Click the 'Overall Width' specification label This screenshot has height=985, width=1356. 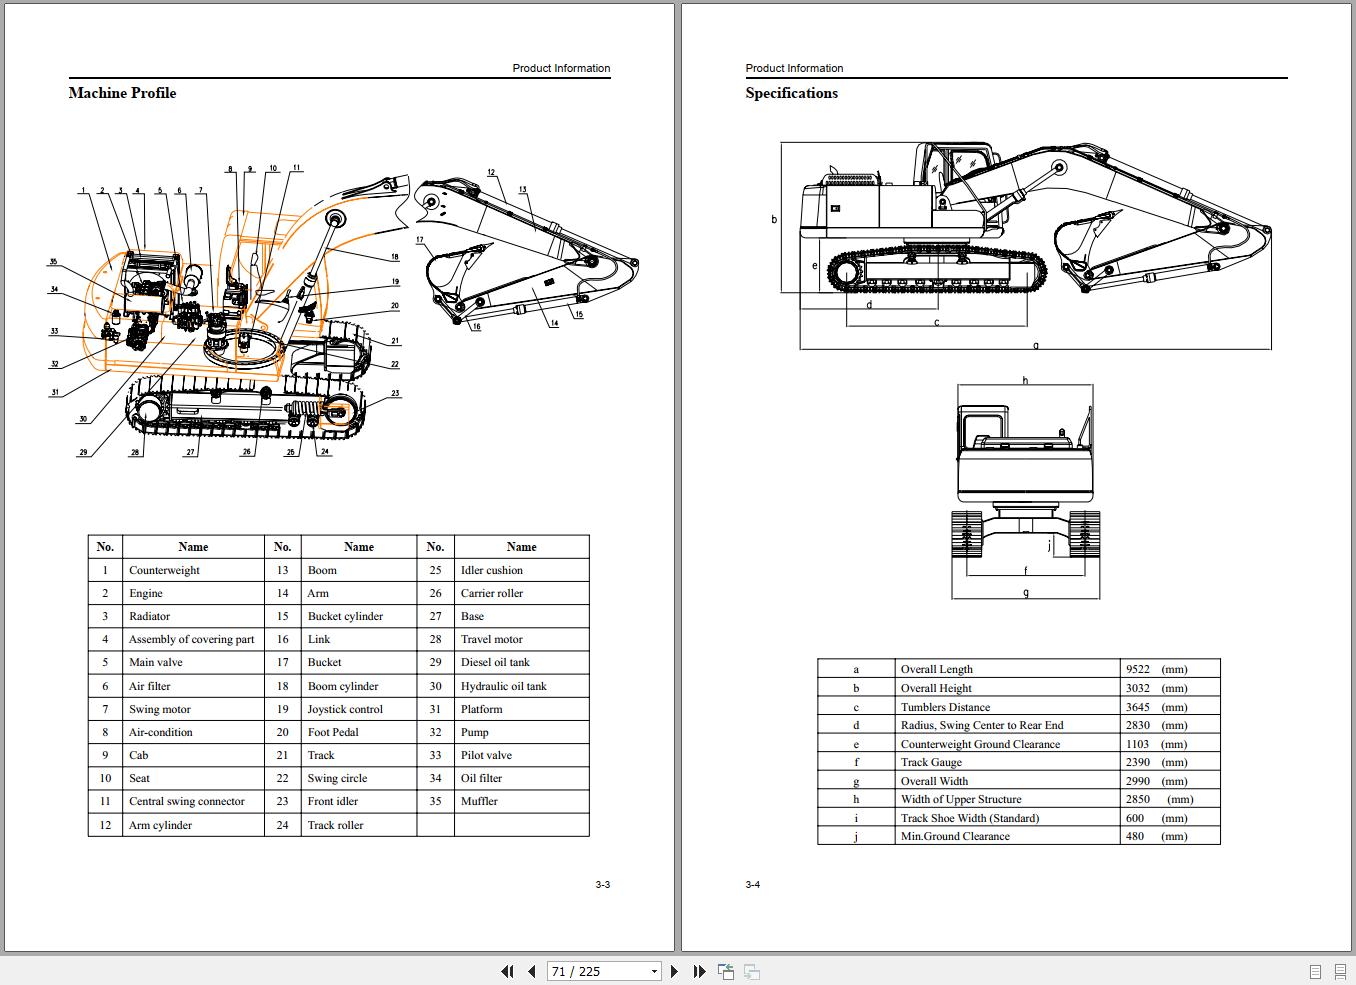(x=934, y=781)
